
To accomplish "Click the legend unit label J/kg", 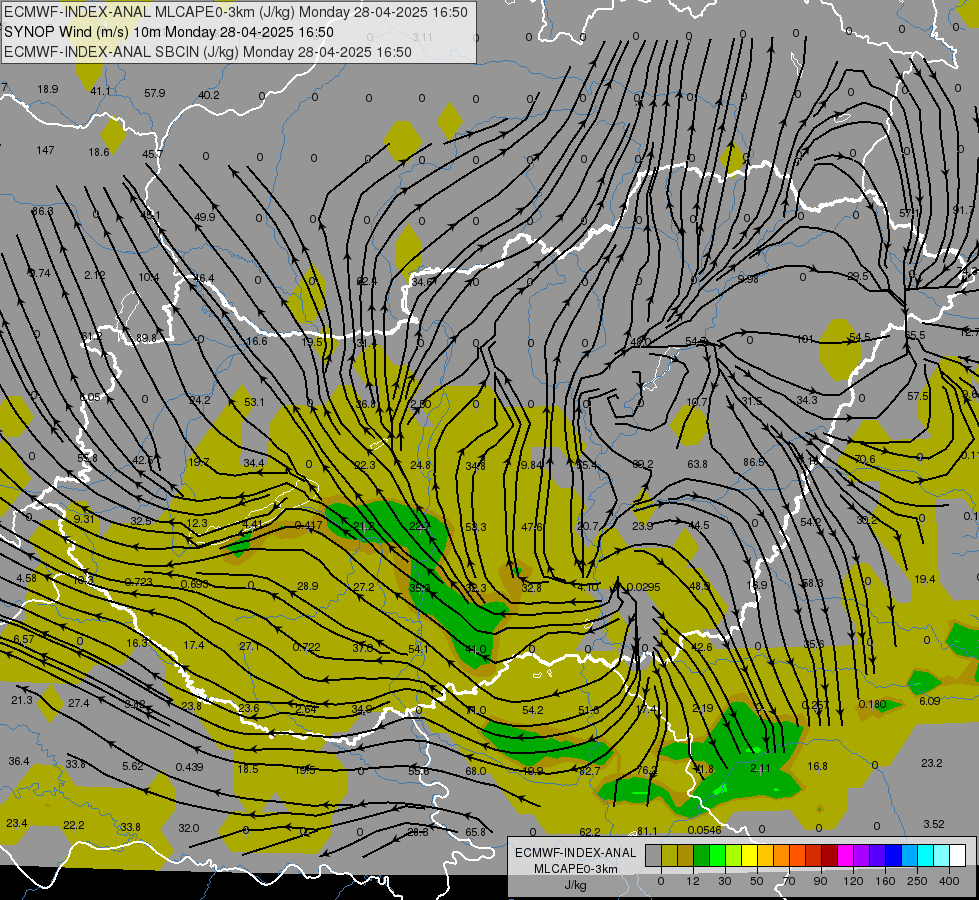I will (576, 885).
